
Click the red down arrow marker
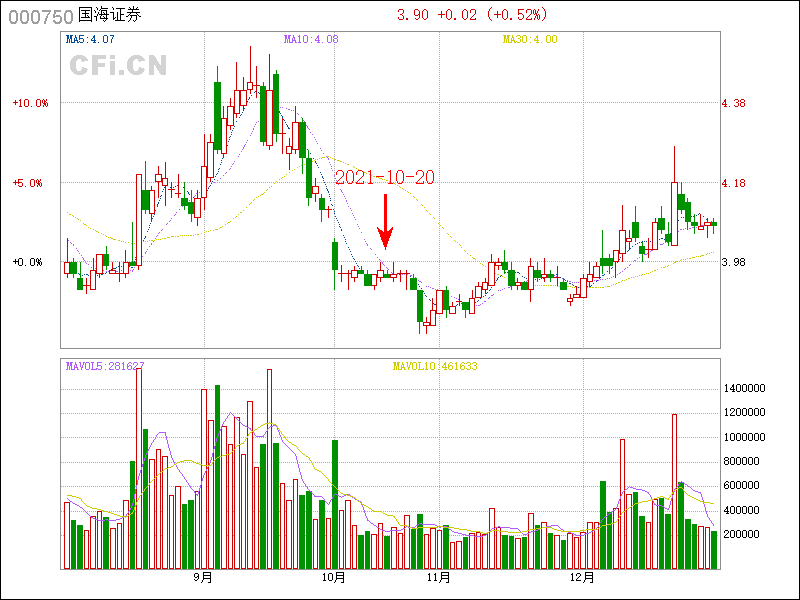[x=384, y=224]
